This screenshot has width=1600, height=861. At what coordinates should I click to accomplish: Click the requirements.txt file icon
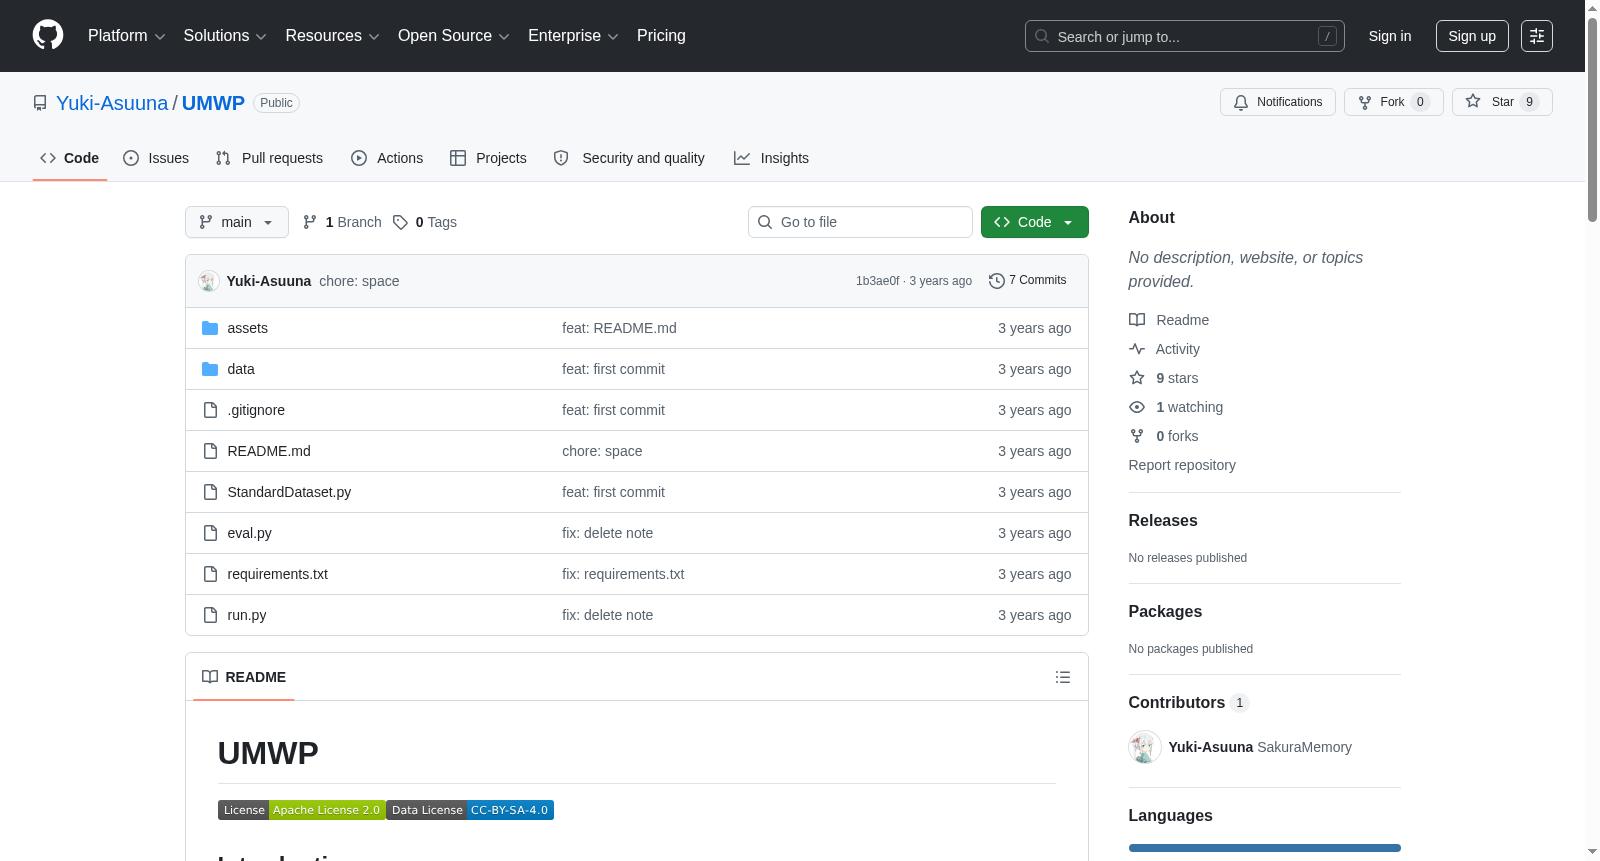(210, 574)
